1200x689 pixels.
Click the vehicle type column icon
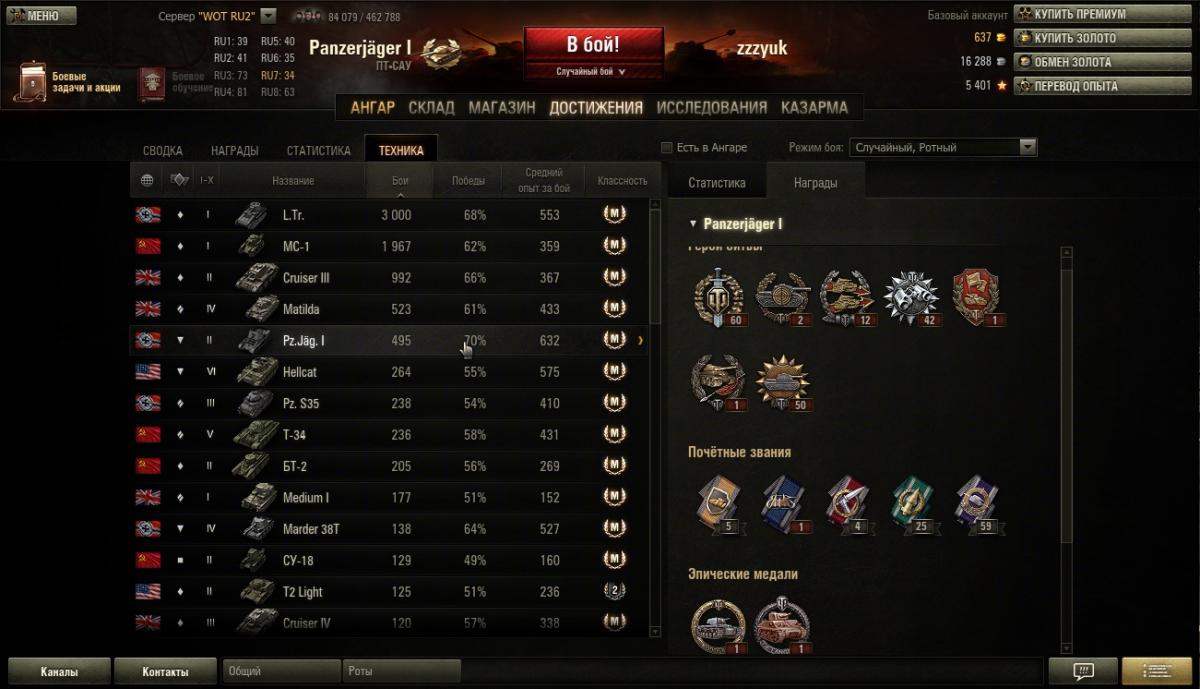coord(179,180)
